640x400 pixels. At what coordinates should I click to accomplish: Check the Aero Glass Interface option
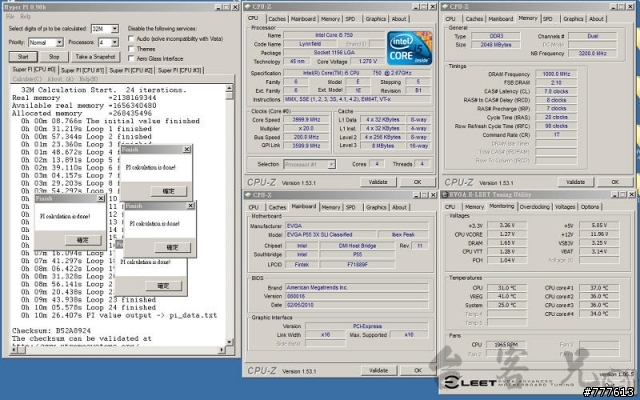click(130, 58)
